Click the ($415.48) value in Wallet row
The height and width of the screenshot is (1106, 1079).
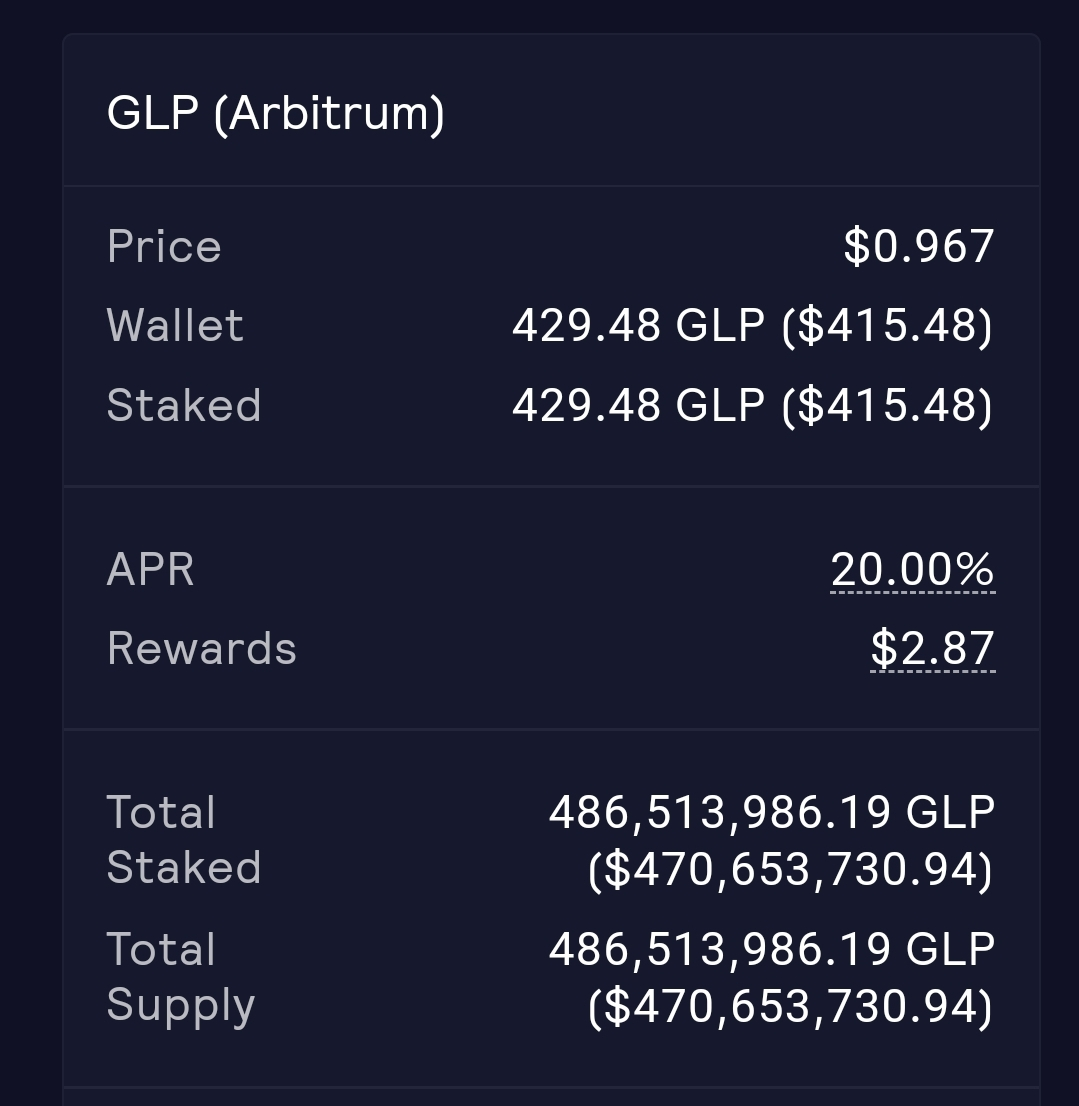[x=888, y=325]
